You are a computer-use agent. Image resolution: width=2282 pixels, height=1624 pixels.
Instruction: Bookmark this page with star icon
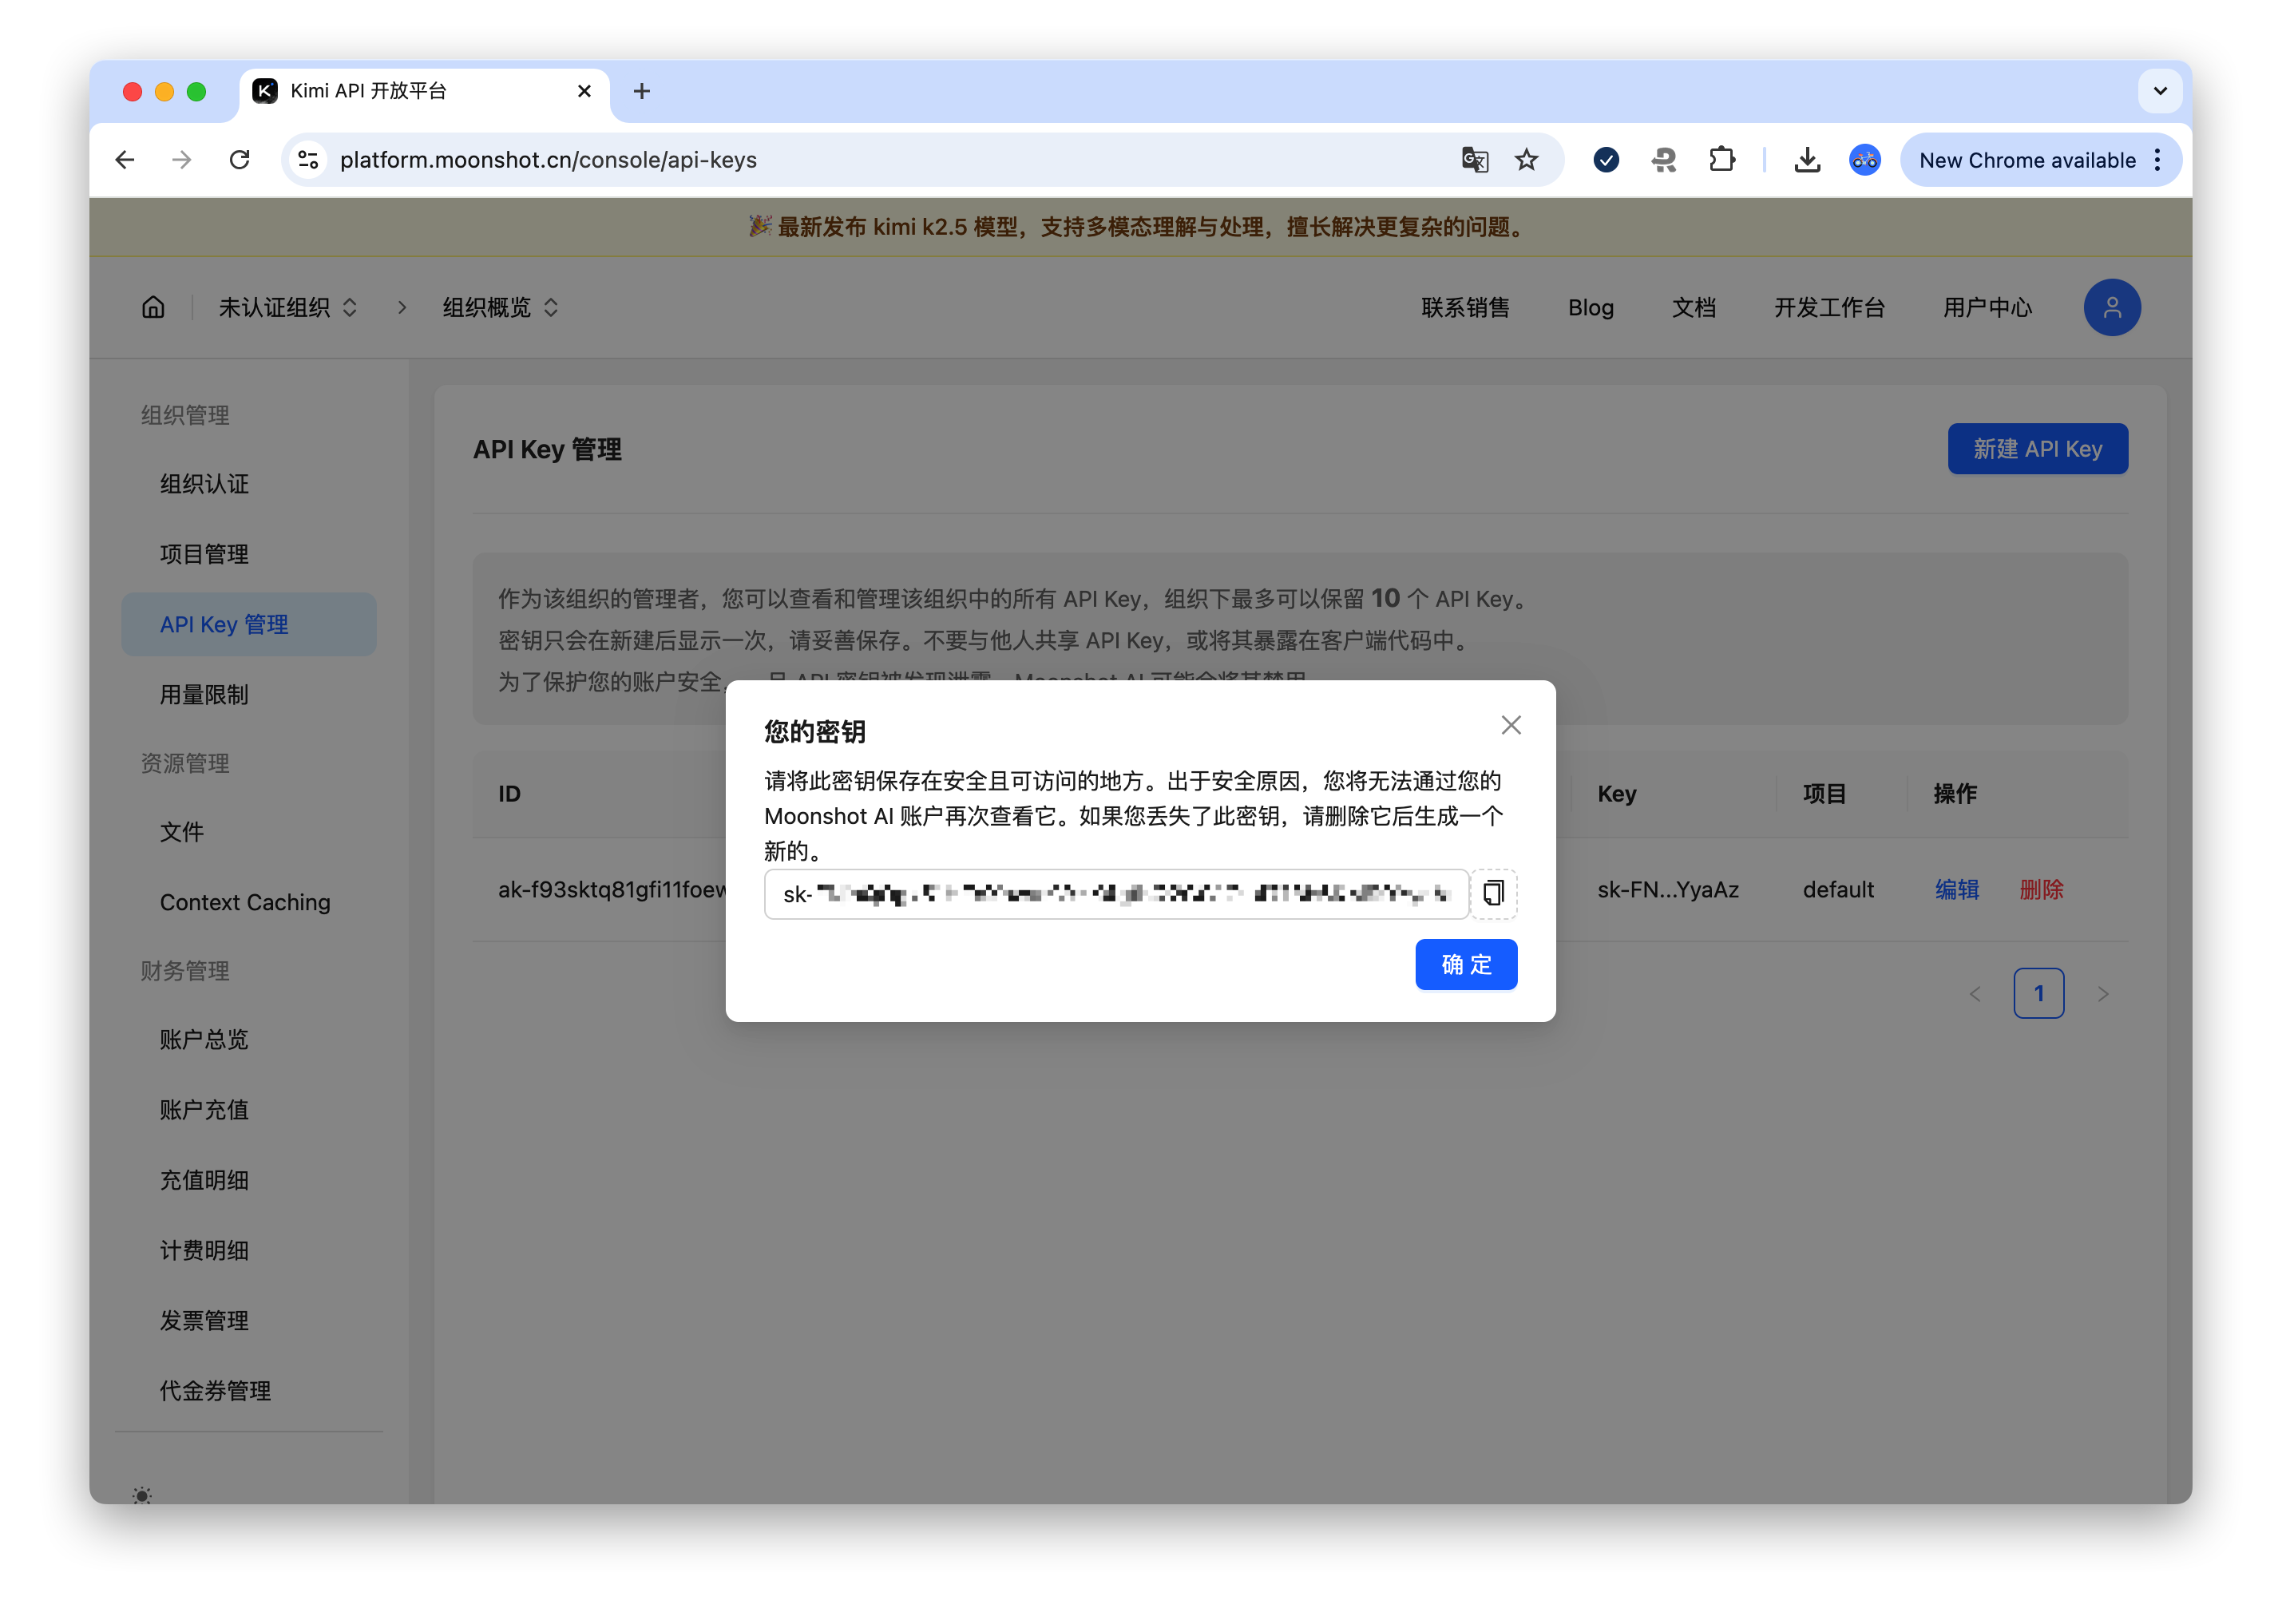point(1526,160)
